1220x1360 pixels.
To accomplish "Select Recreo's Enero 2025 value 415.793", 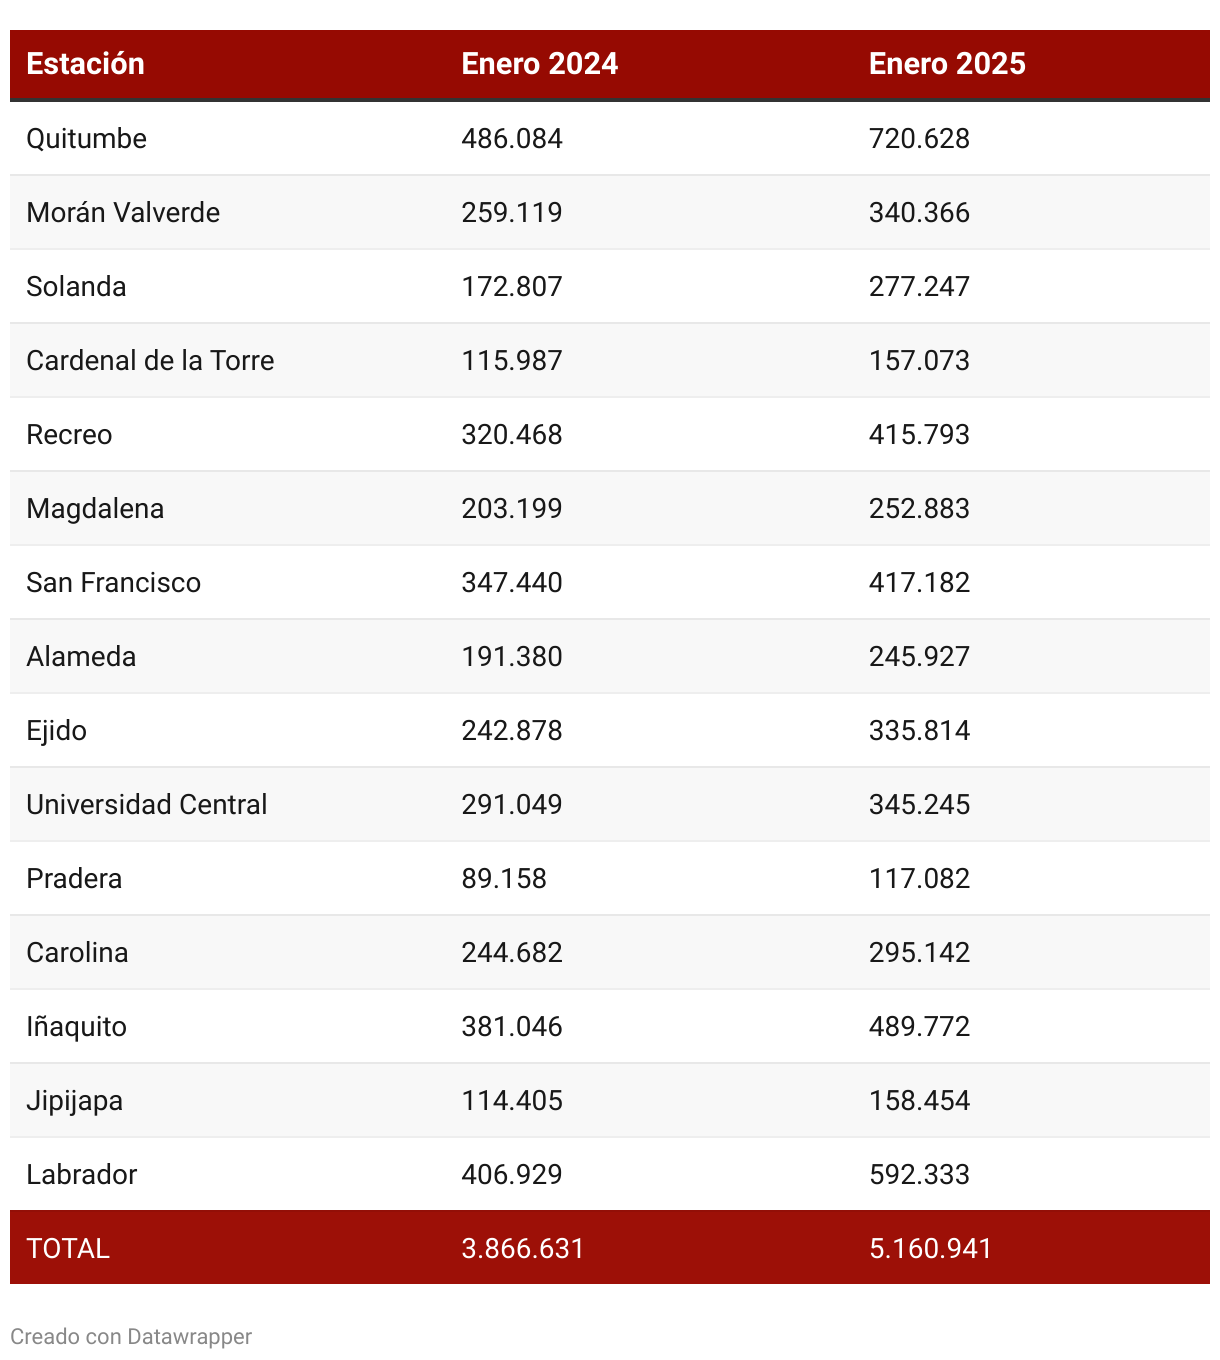I will click(919, 434).
